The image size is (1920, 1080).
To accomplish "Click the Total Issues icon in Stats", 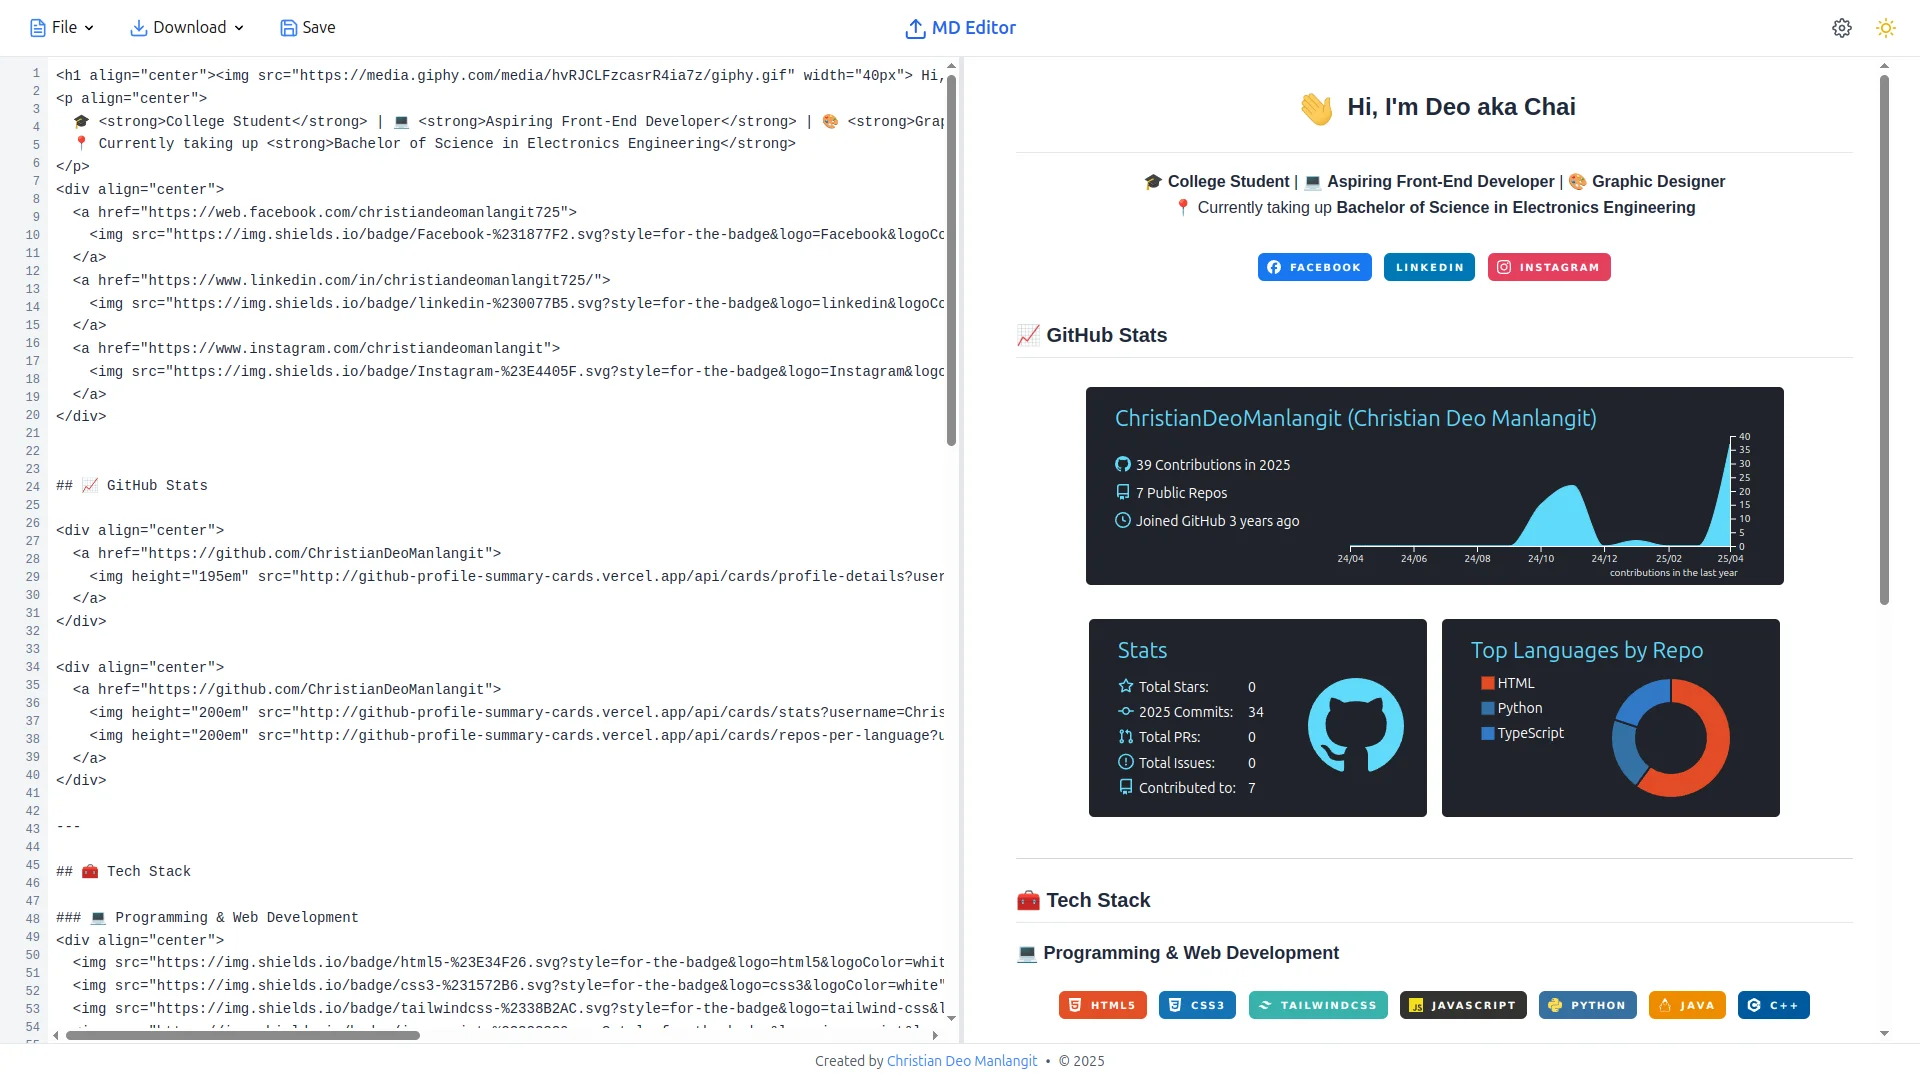I will [x=1126, y=762].
